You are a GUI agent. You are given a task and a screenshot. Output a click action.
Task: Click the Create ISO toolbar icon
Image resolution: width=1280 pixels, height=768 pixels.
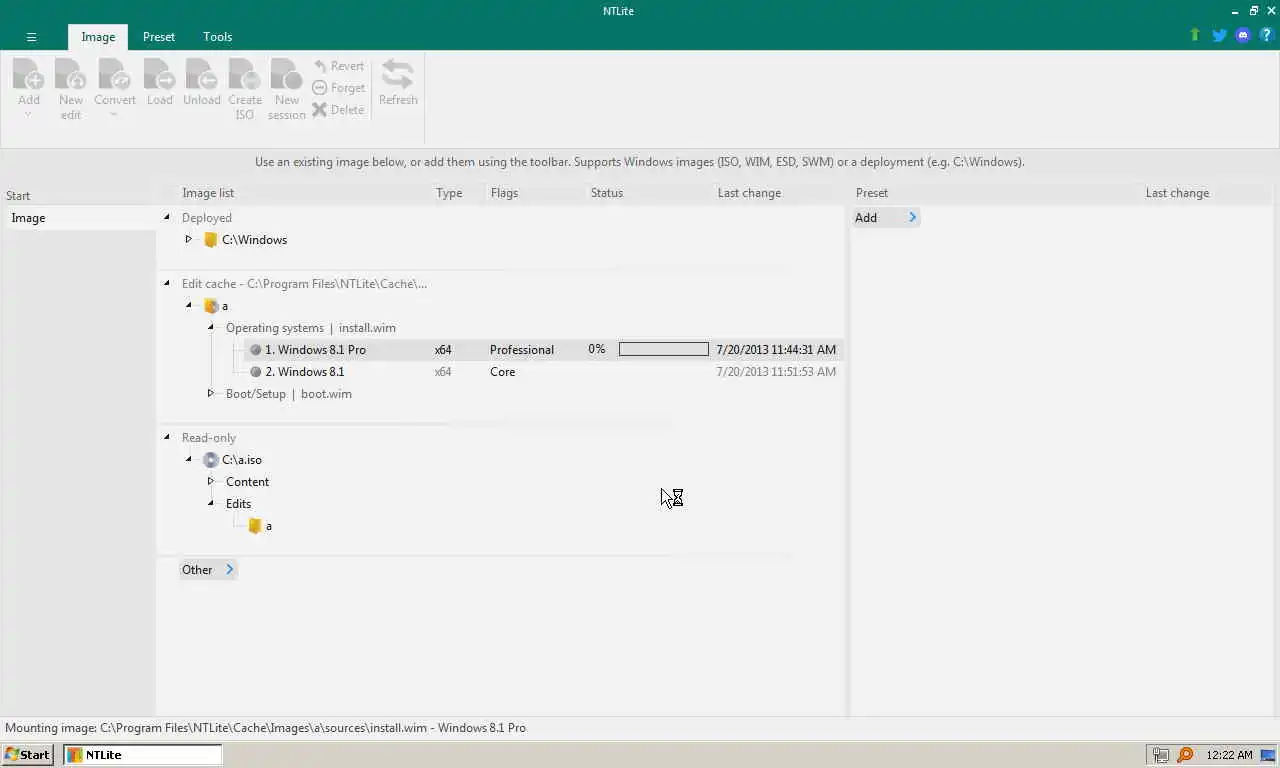click(x=245, y=75)
